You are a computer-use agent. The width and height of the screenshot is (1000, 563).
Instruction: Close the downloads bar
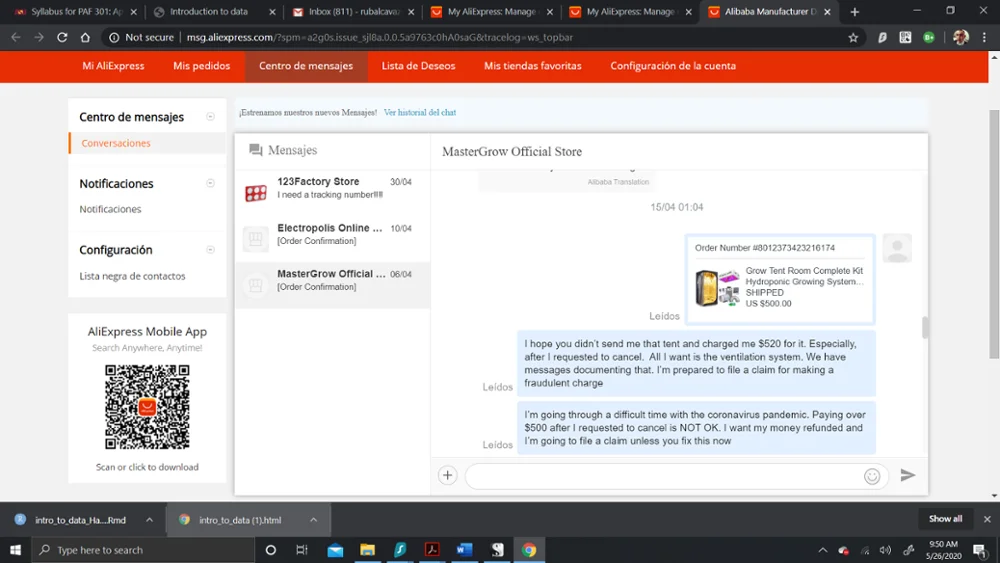coord(987,519)
